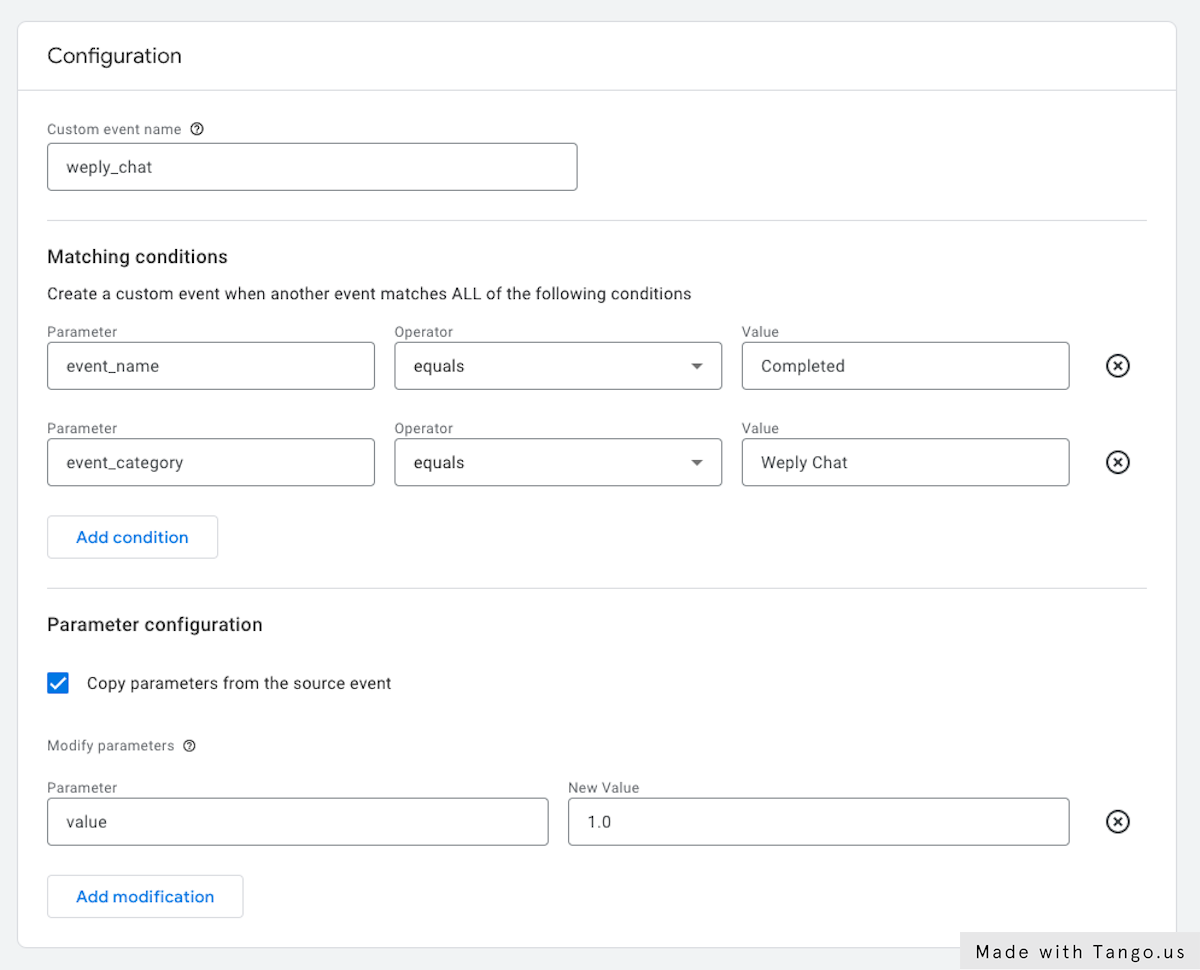Select the Matching conditions heading
This screenshot has width=1200, height=970.
coord(137,257)
